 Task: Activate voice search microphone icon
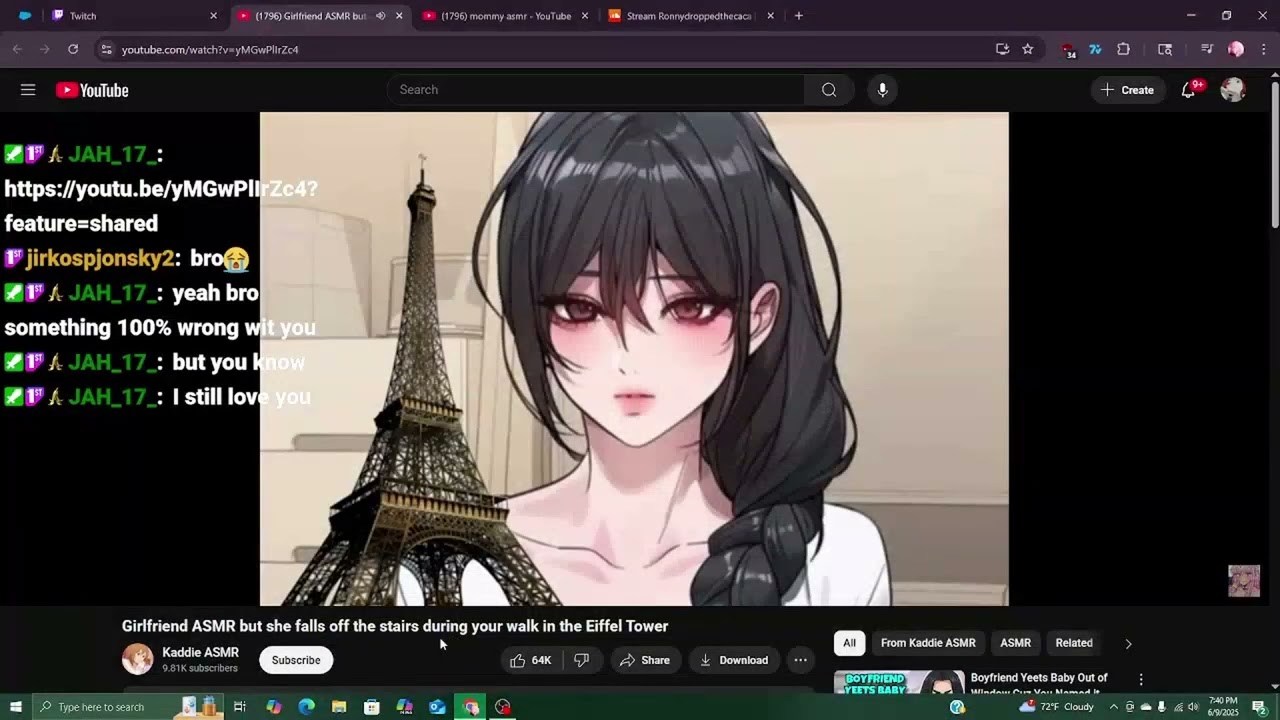point(882,90)
